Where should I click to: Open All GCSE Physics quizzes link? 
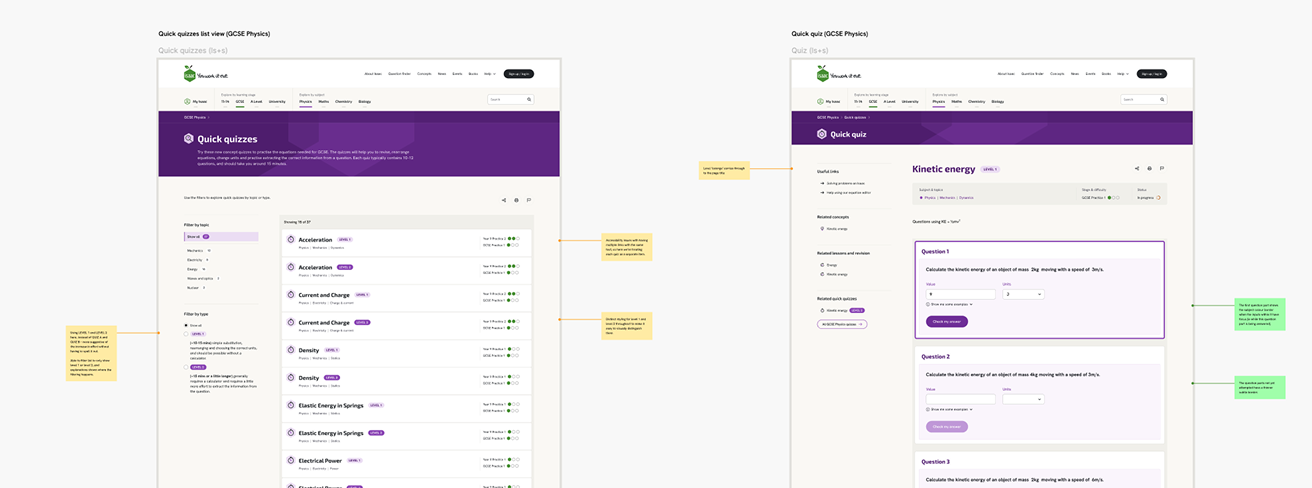click(842, 324)
